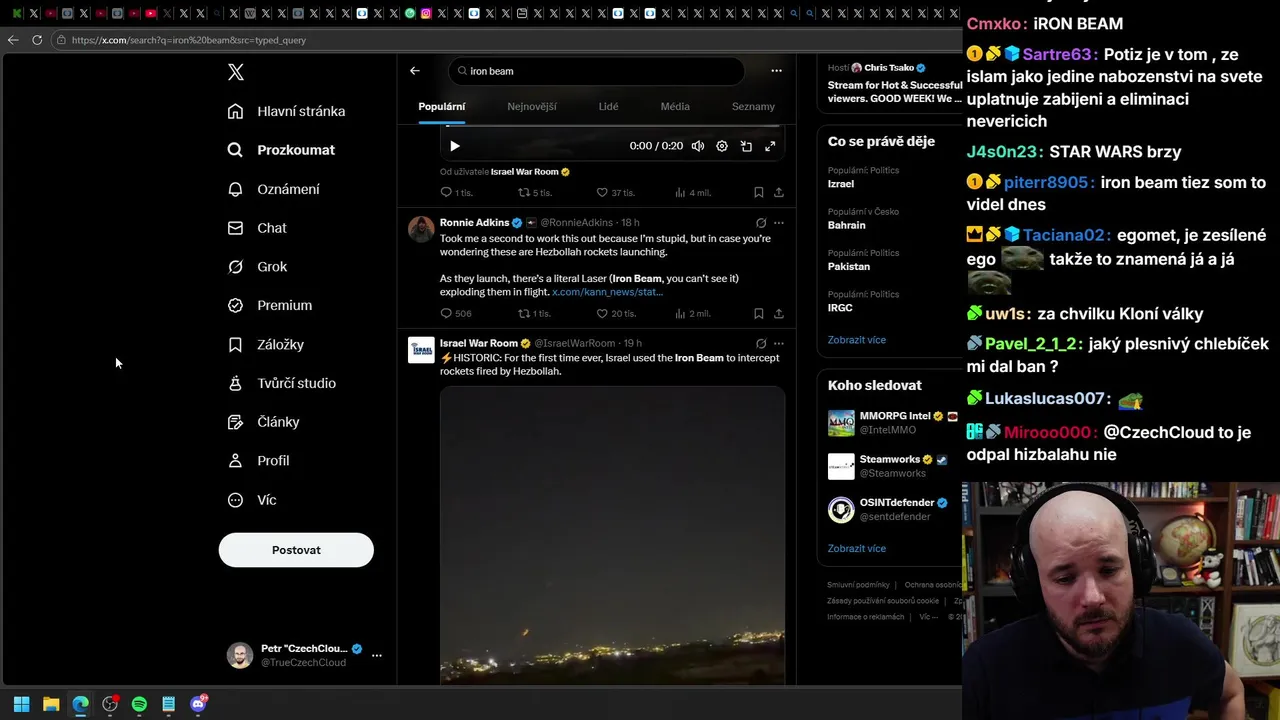Open Spotify from taskbar
This screenshot has height=720, width=1280.
(x=139, y=704)
